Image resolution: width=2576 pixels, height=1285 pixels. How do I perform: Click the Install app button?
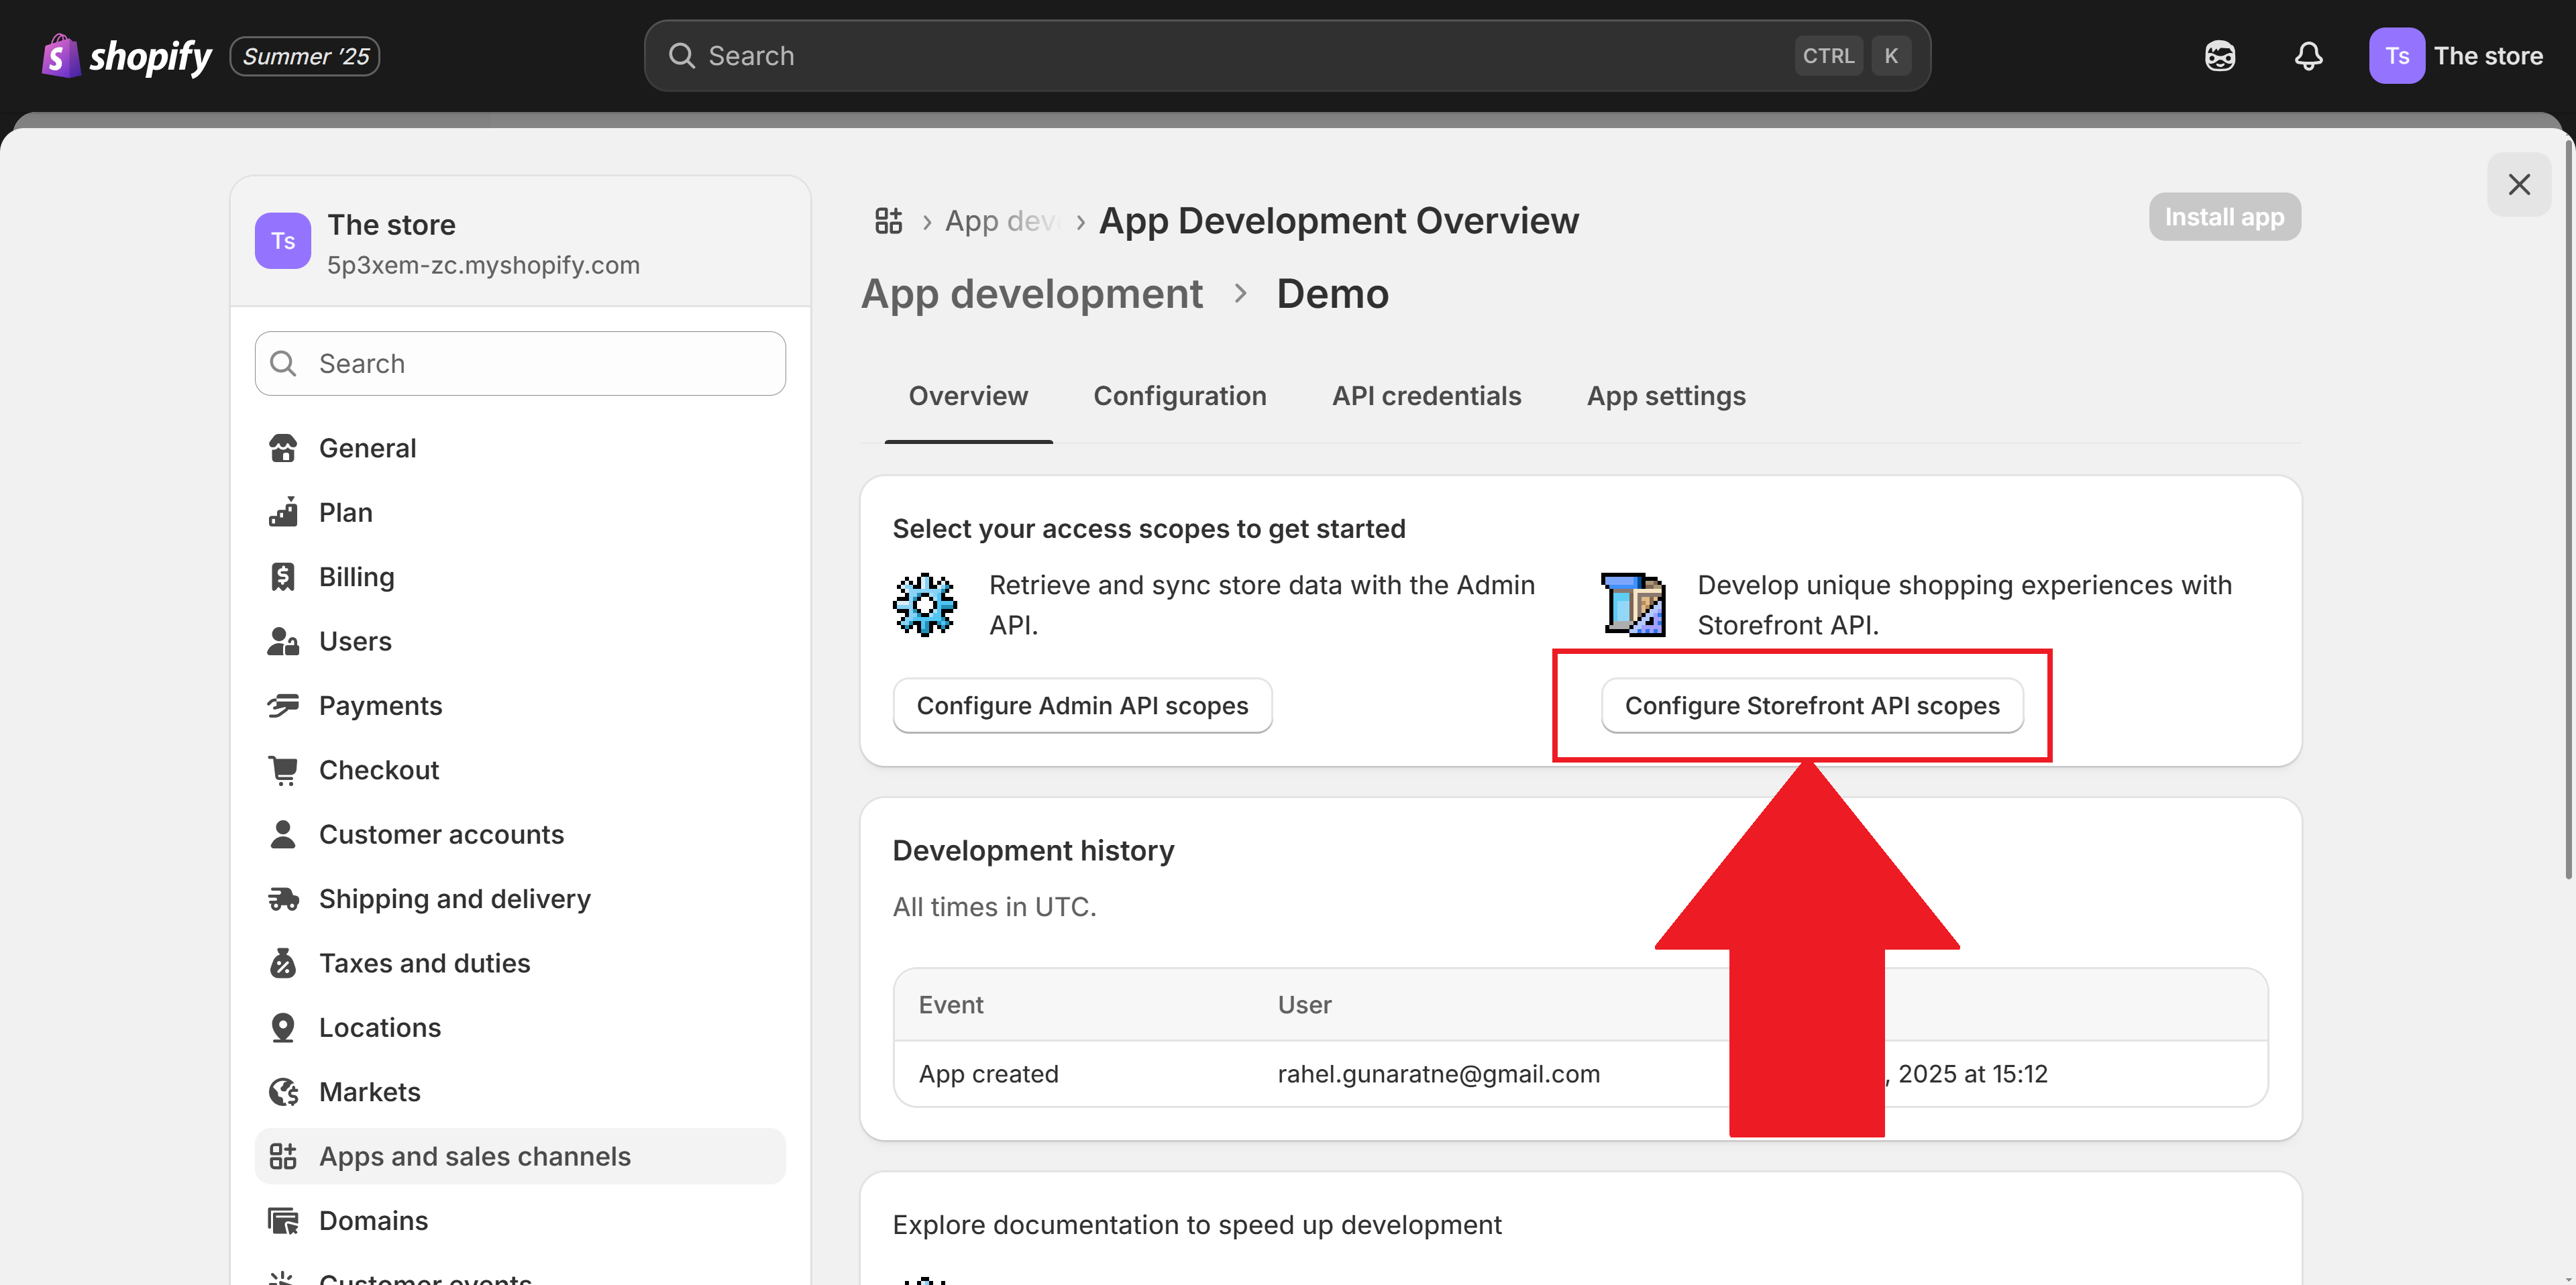[x=2224, y=216]
